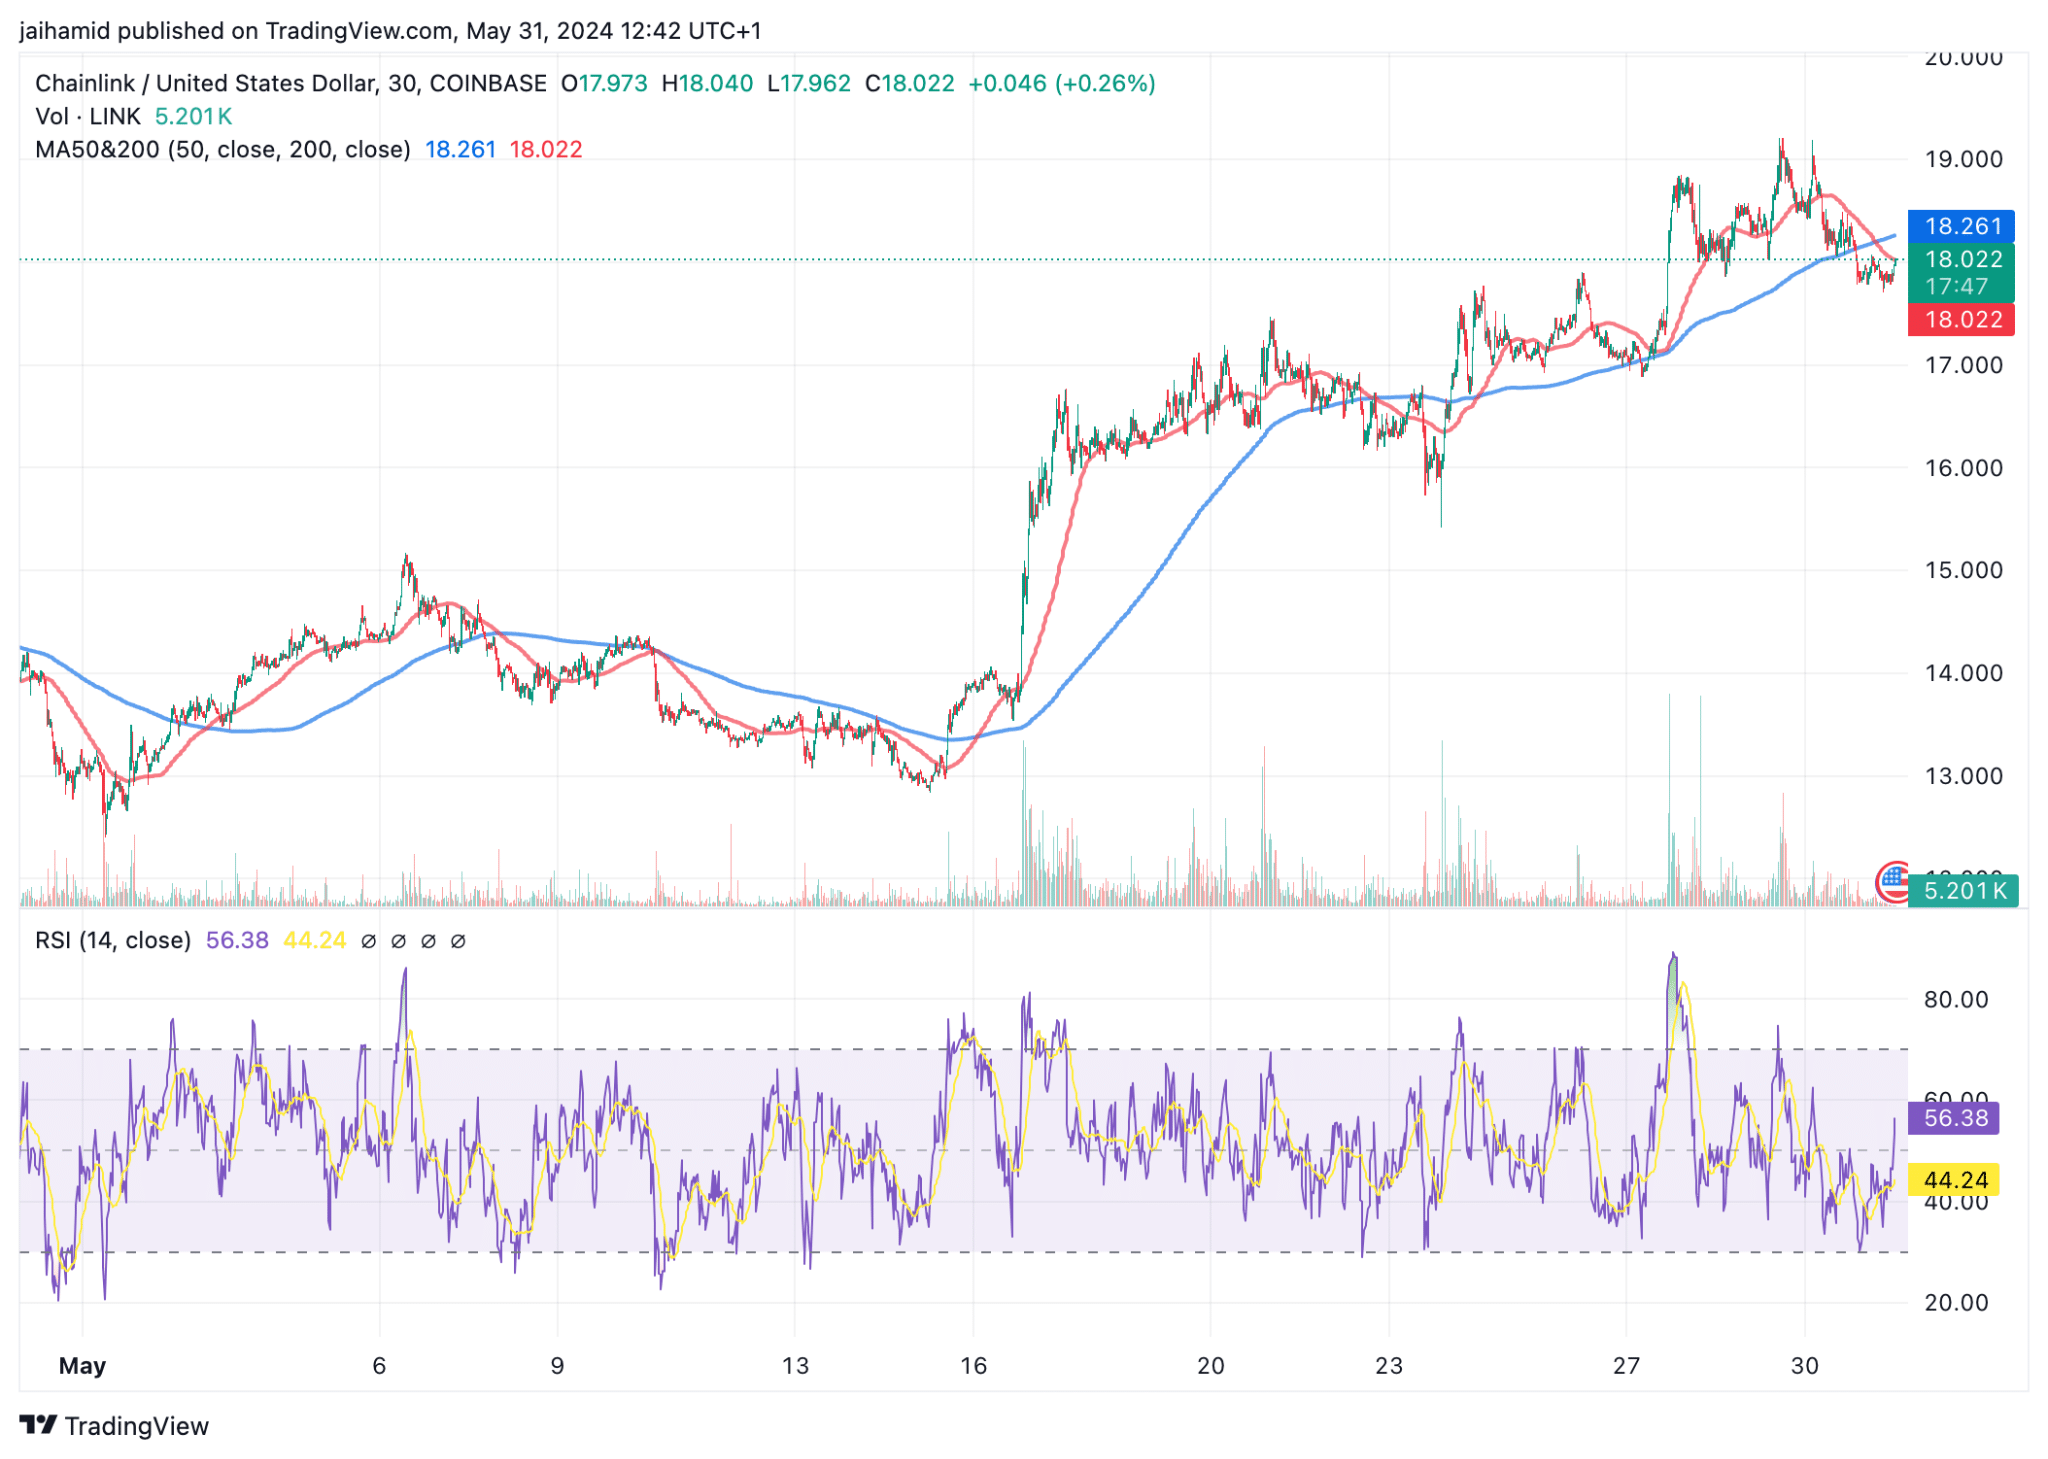This screenshot has width=2048, height=1459.
Task: Click the RSI legend value 56.38
Action: (237, 940)
